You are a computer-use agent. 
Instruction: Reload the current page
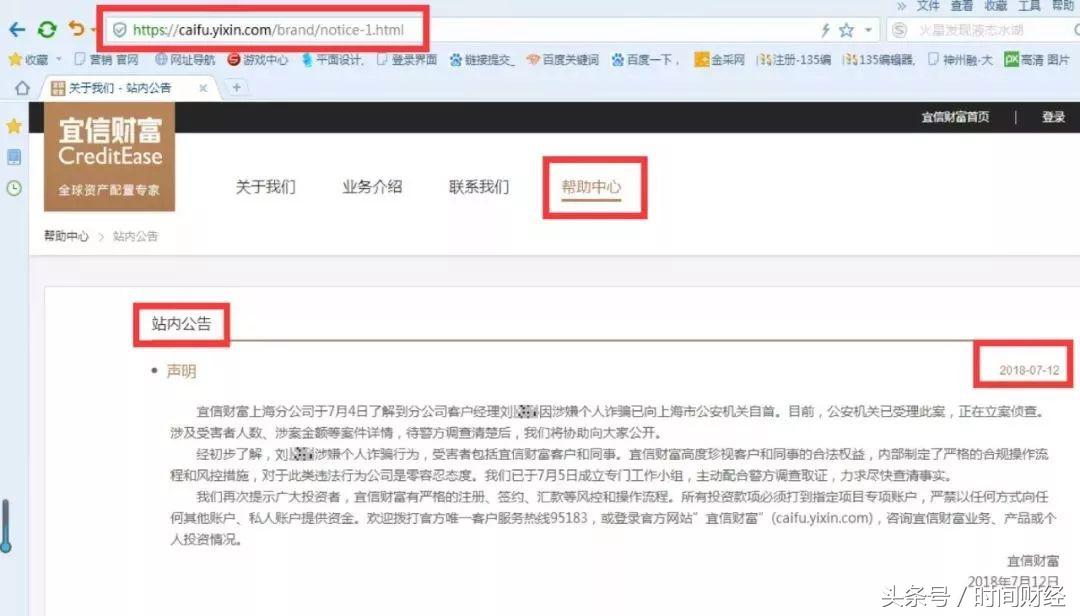[x=46, y=29]
